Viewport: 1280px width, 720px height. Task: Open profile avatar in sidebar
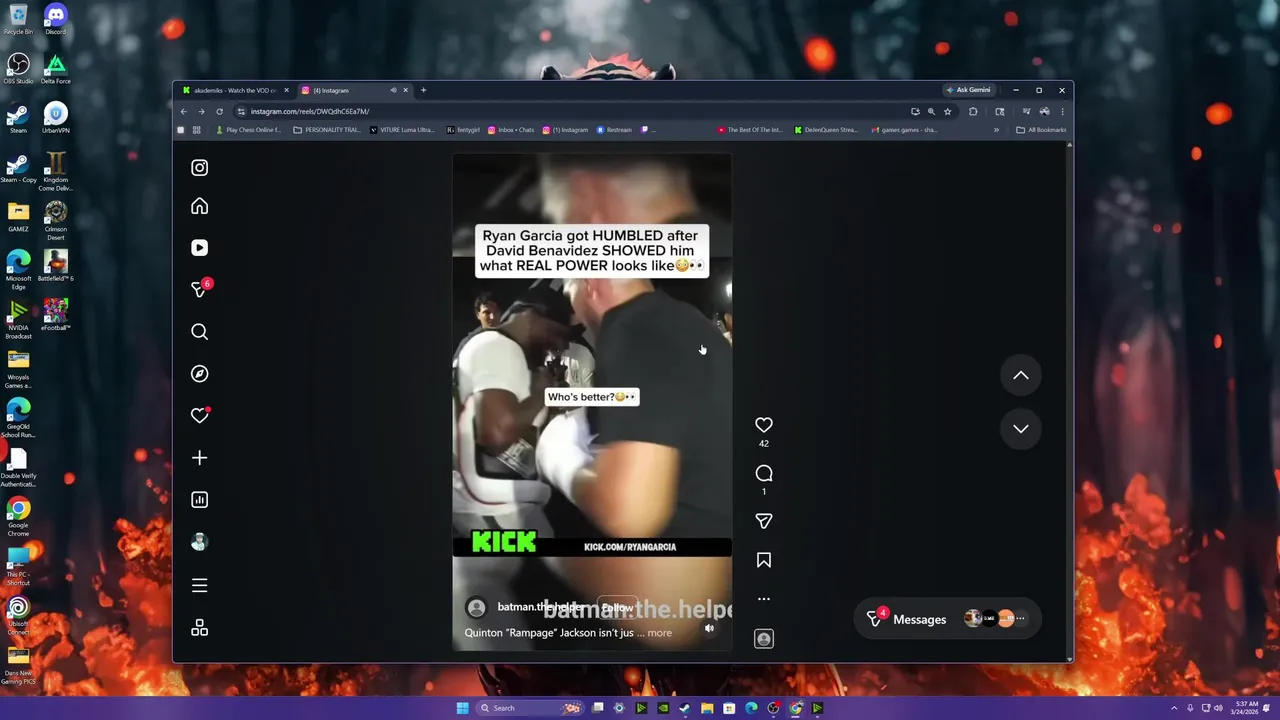(199, 542)
